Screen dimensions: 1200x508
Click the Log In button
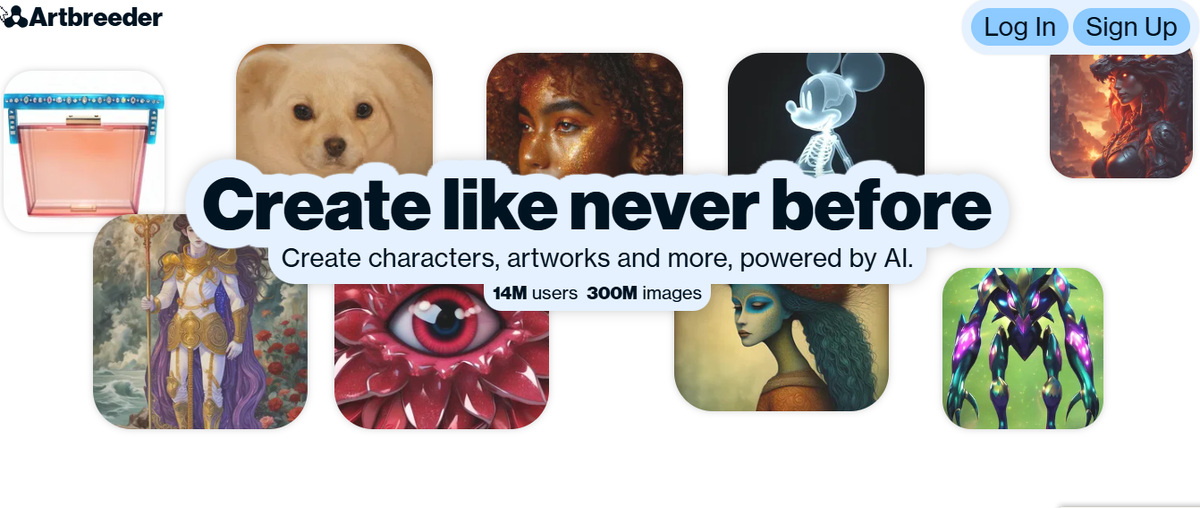1019,27
